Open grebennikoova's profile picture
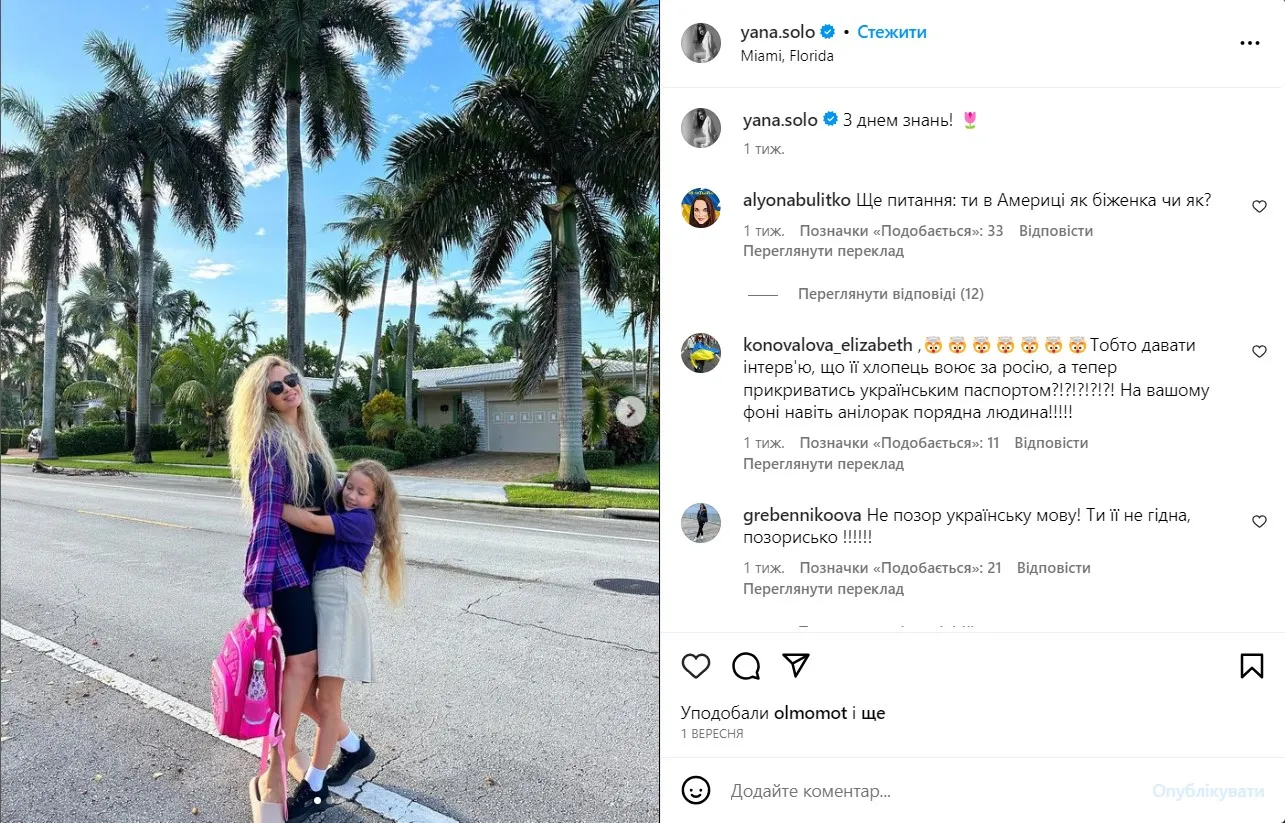The image size is (1285, 823). coord(701,523)
